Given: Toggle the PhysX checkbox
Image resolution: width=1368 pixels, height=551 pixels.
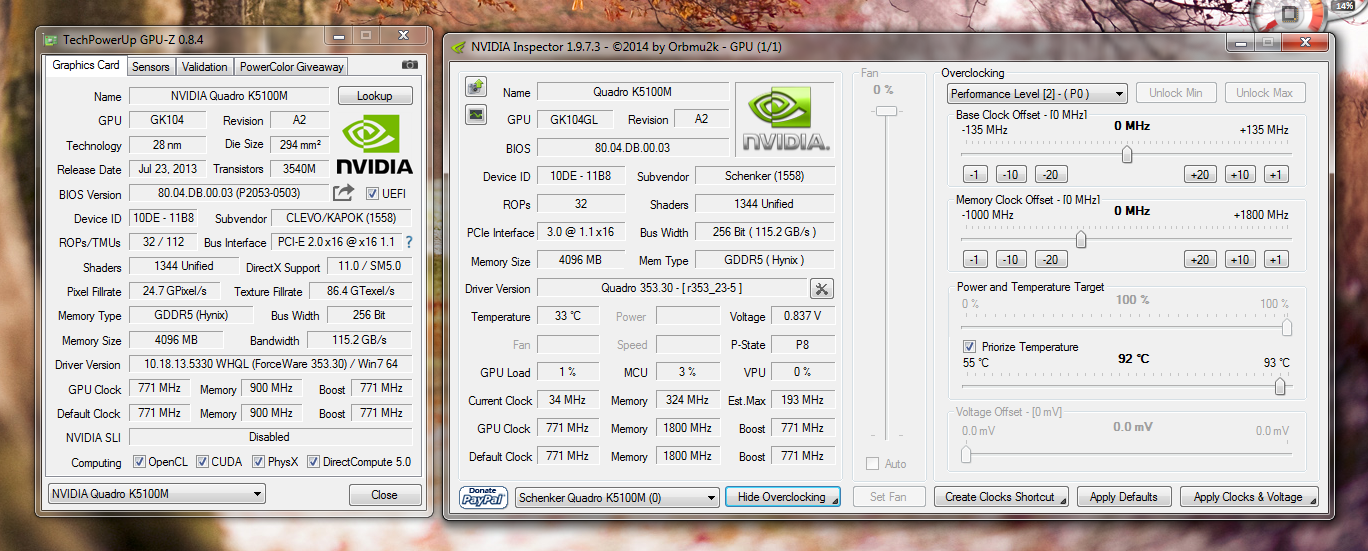Looking at the screenshot, I should click(258, 462).
